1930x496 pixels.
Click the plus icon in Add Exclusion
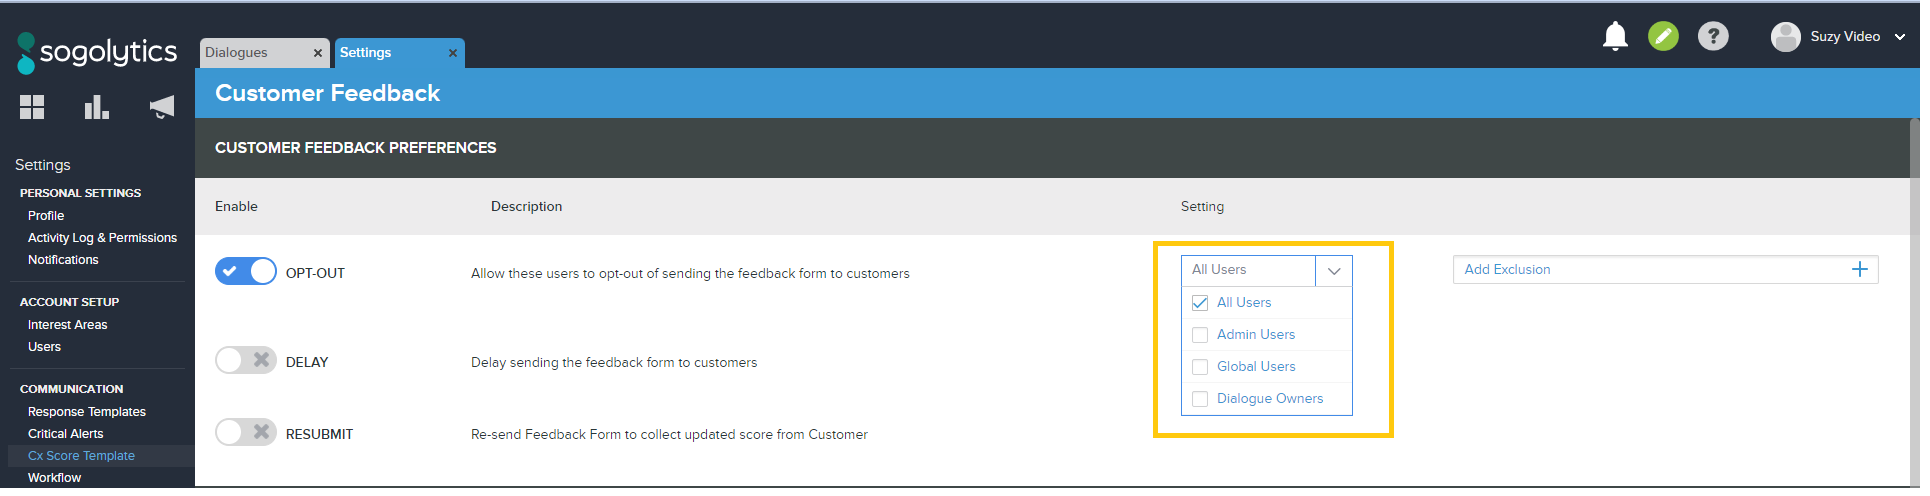pos(1859,269)
